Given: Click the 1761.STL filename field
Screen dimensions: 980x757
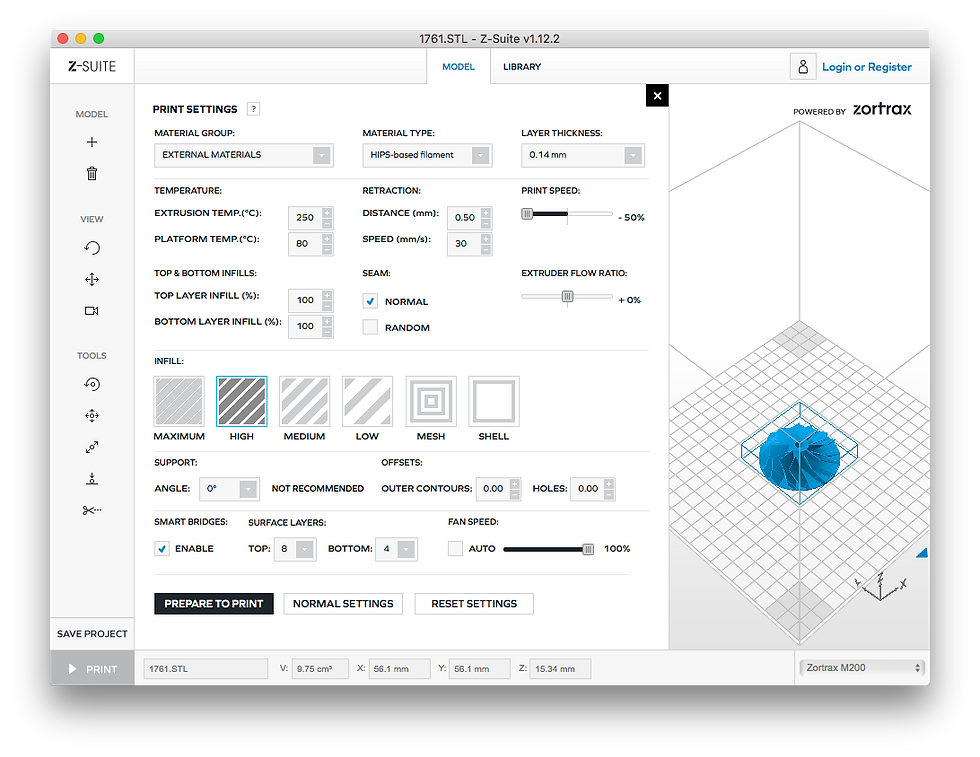Looking at the screenshot, I should (206, 669).
